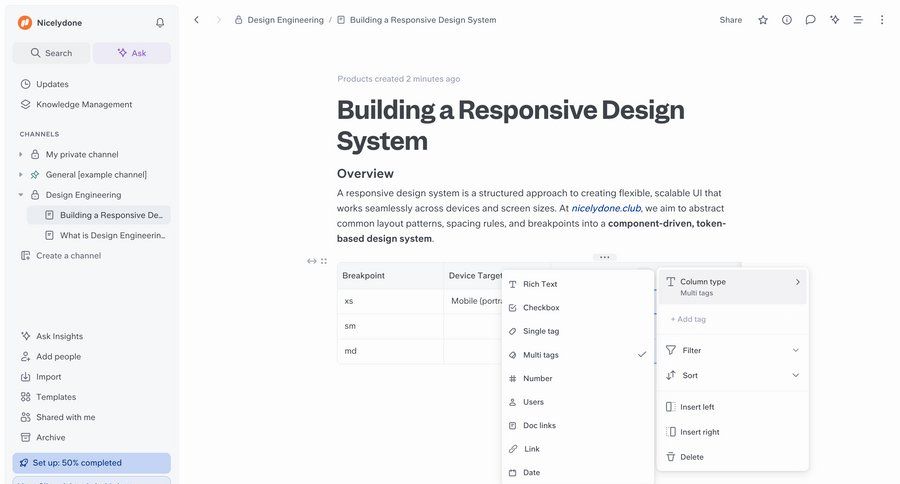Navigate back with the left arrow
This screenshot has height=484, width=900.
click(196, 20)
